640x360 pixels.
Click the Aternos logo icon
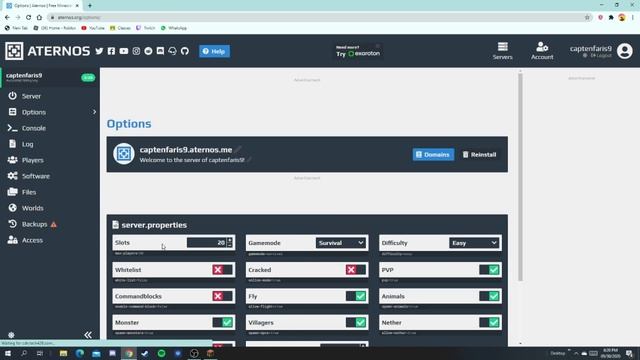(x=14, y=51)
